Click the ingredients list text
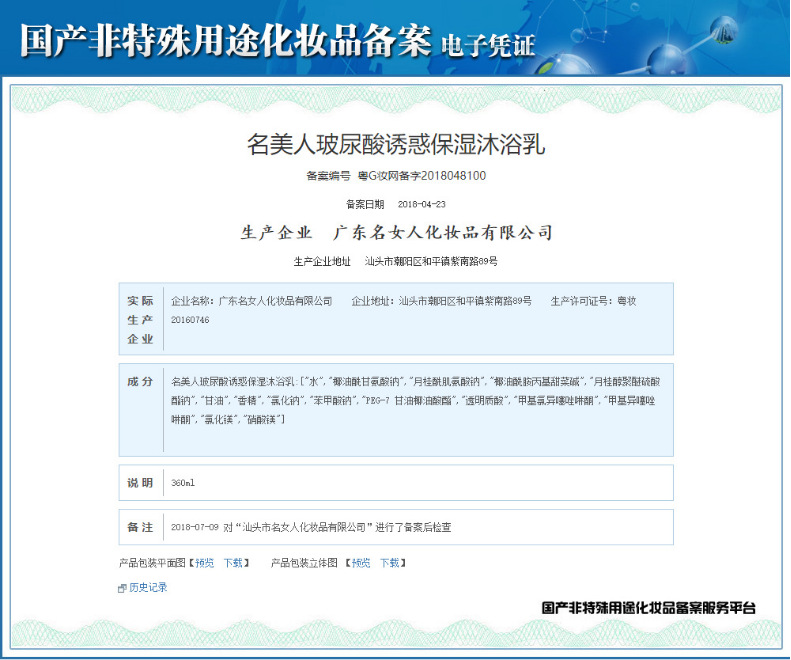The width and height of the screenshot is (791, 660). click(x=416, y=400)
